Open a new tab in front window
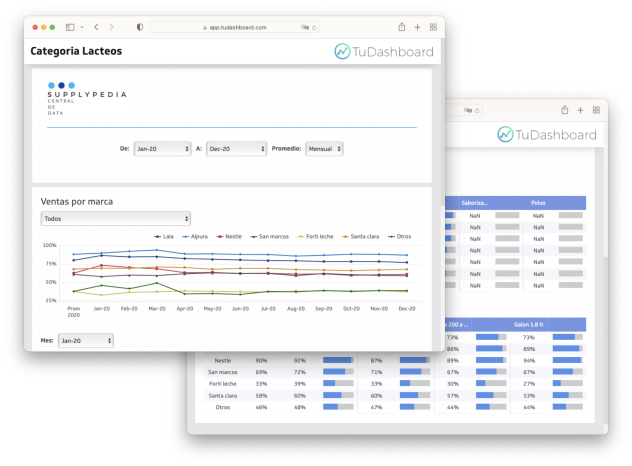This screenshot has width=632, height=466. pyautogui.click(x=417, y=27)
